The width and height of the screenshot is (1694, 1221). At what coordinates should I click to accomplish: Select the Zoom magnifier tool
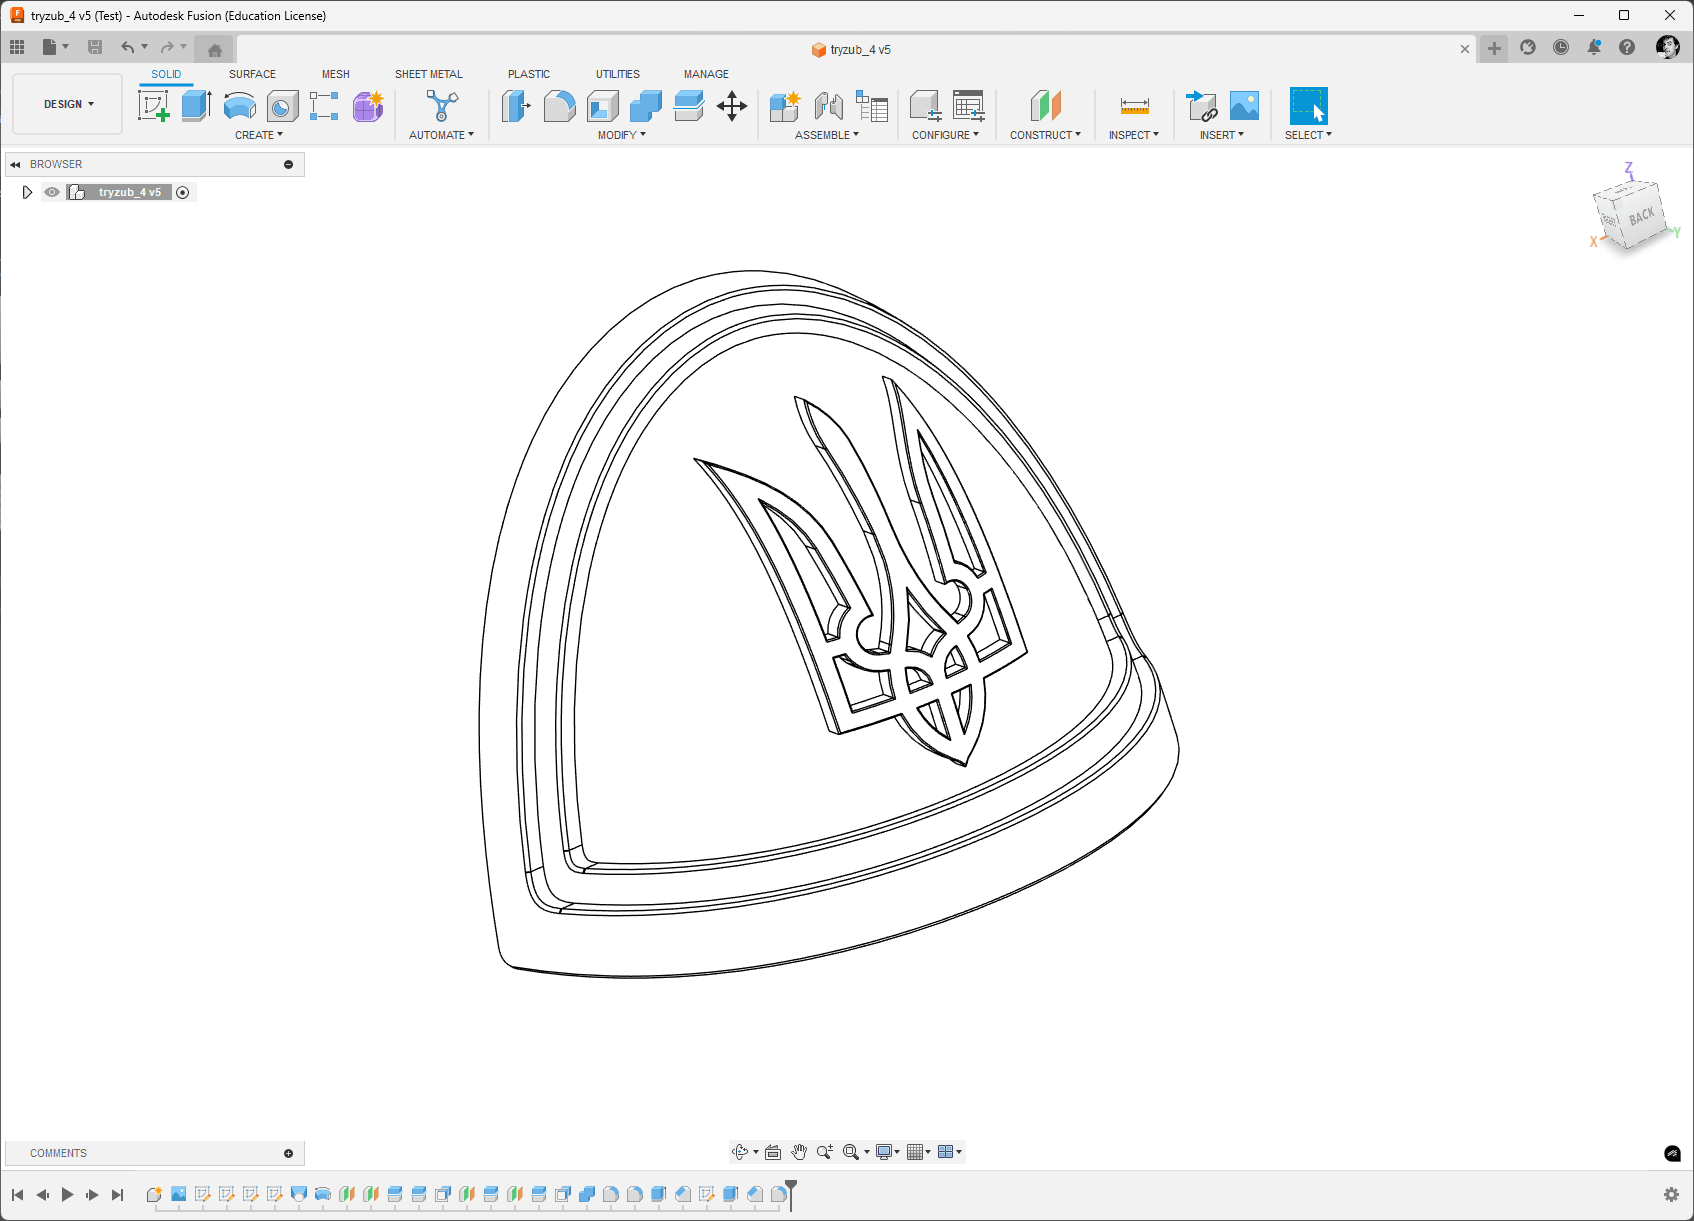(x=825, y=1152)
